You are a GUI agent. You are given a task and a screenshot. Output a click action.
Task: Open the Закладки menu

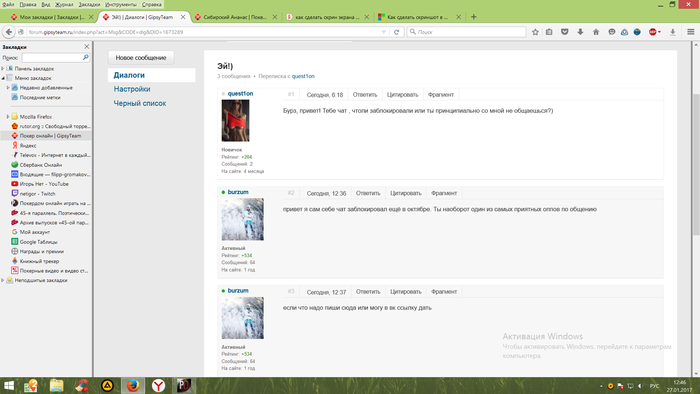coord(89,4)
